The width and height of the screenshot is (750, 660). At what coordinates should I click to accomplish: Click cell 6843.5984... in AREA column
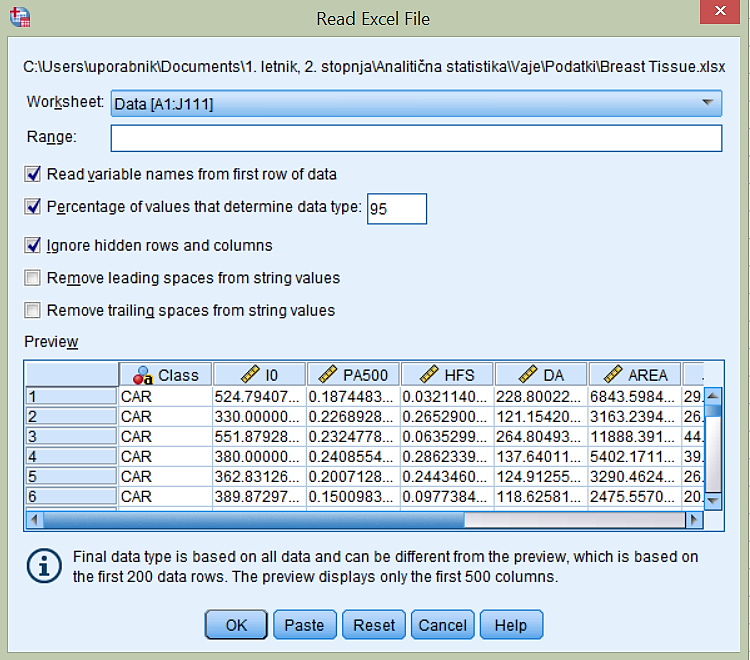tap(634, 396)
